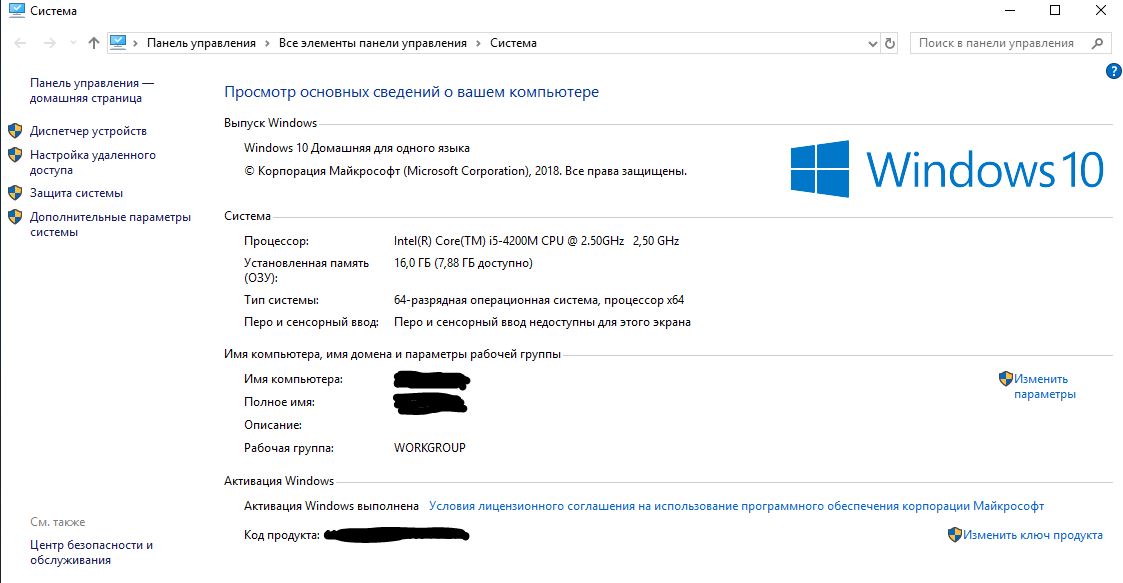
Task: Open 'Защита системы' link
Action: tap(76, 193)
